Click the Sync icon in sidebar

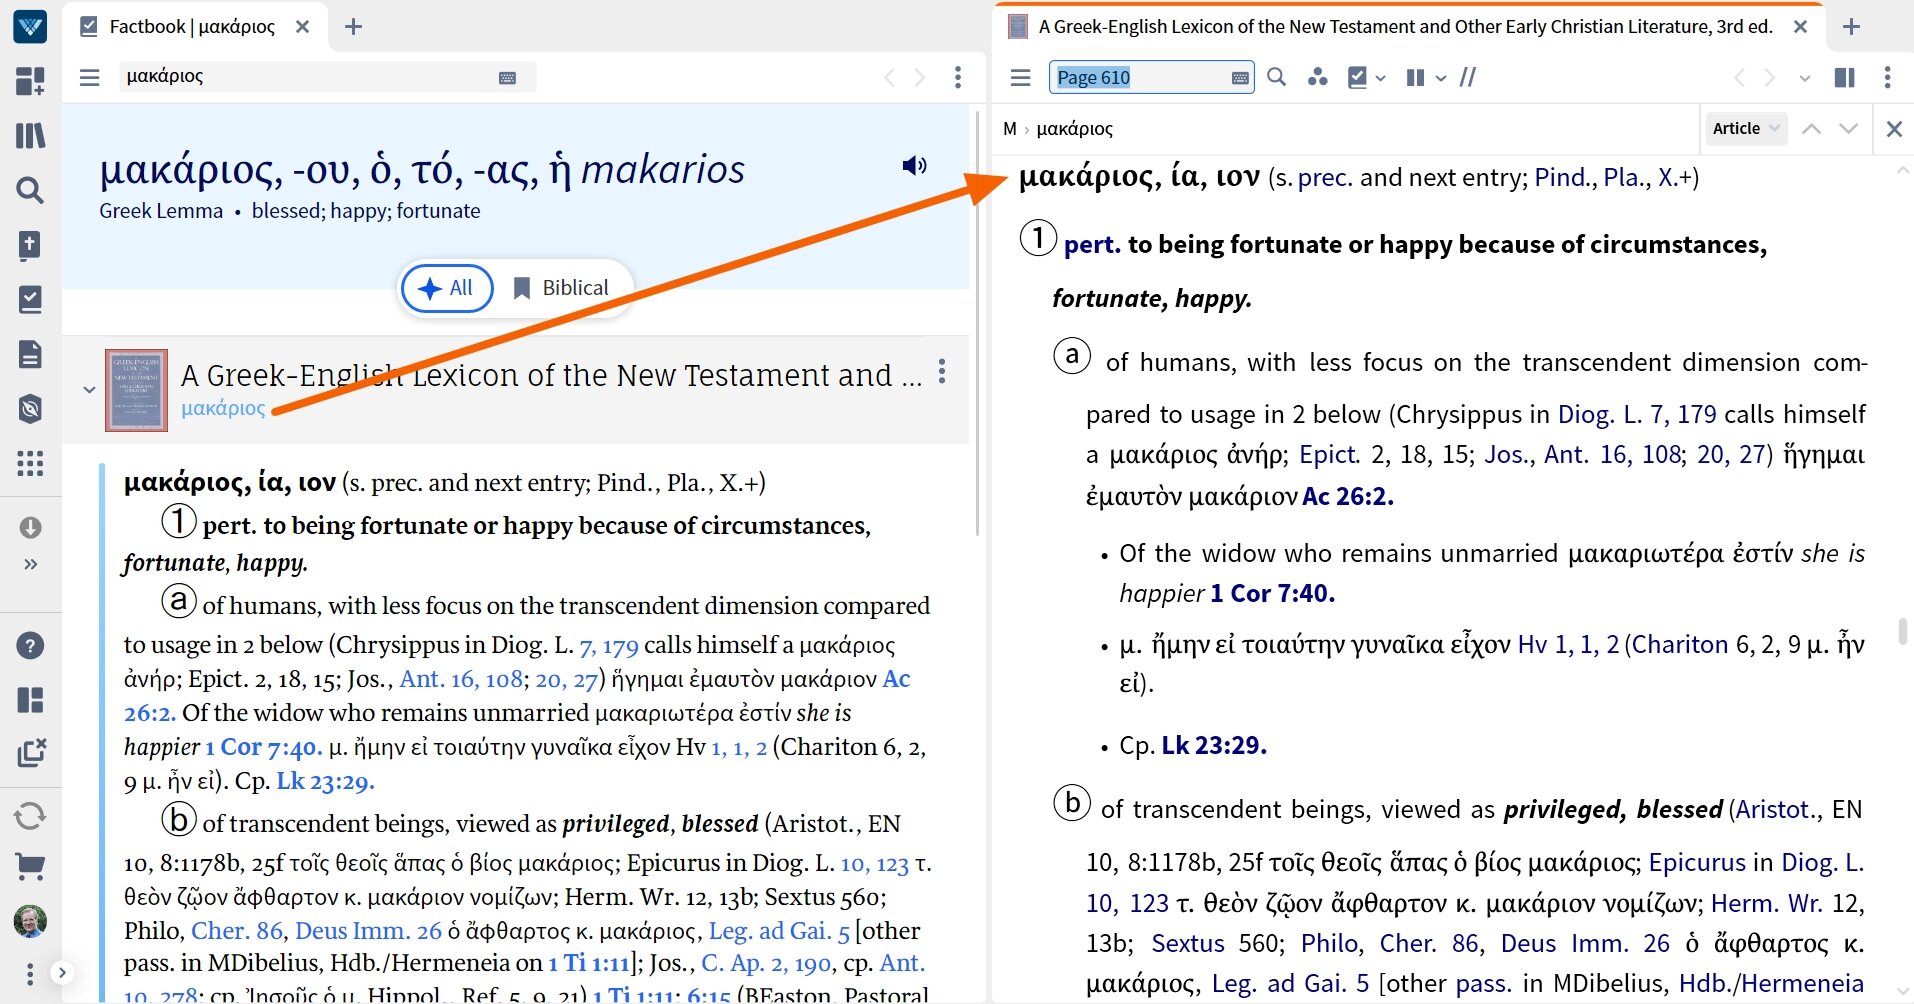click(x=30, y=816)
